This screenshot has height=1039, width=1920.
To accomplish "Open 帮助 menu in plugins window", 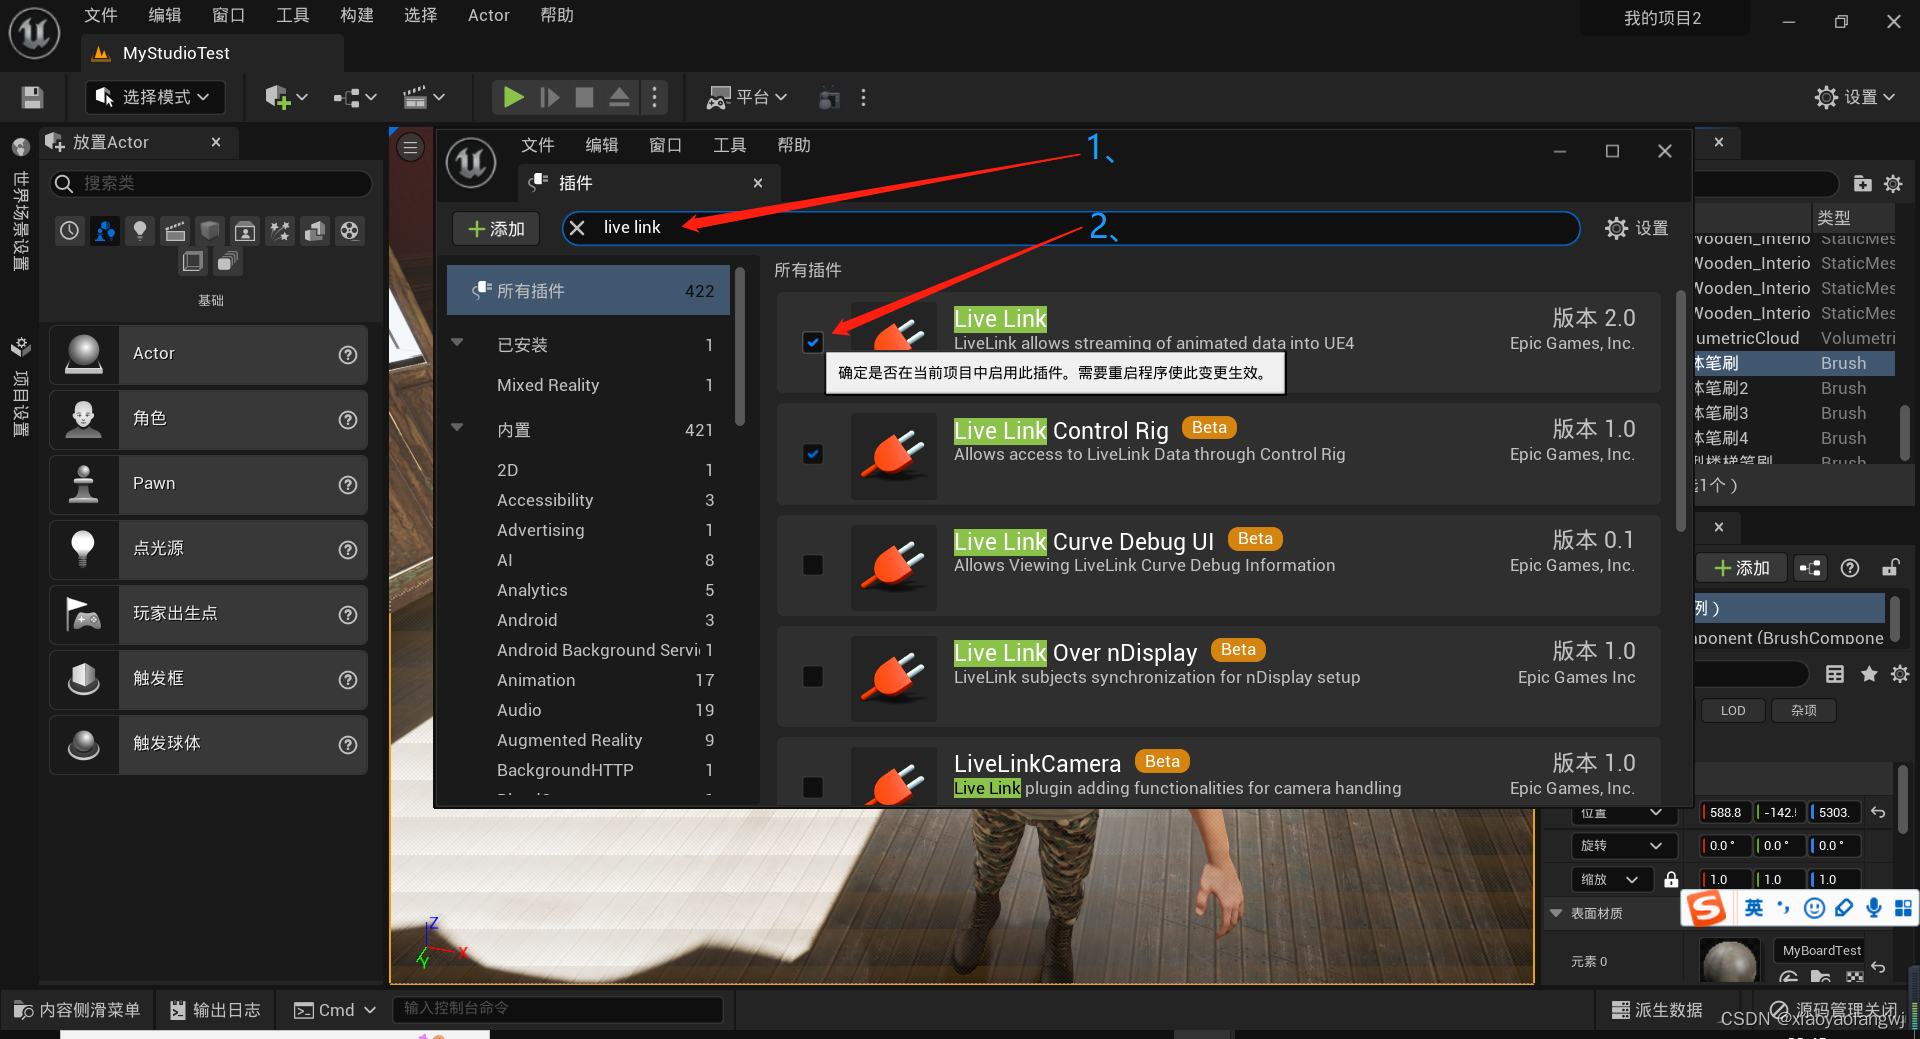I will pyautogui.click(x=794, y=145).
